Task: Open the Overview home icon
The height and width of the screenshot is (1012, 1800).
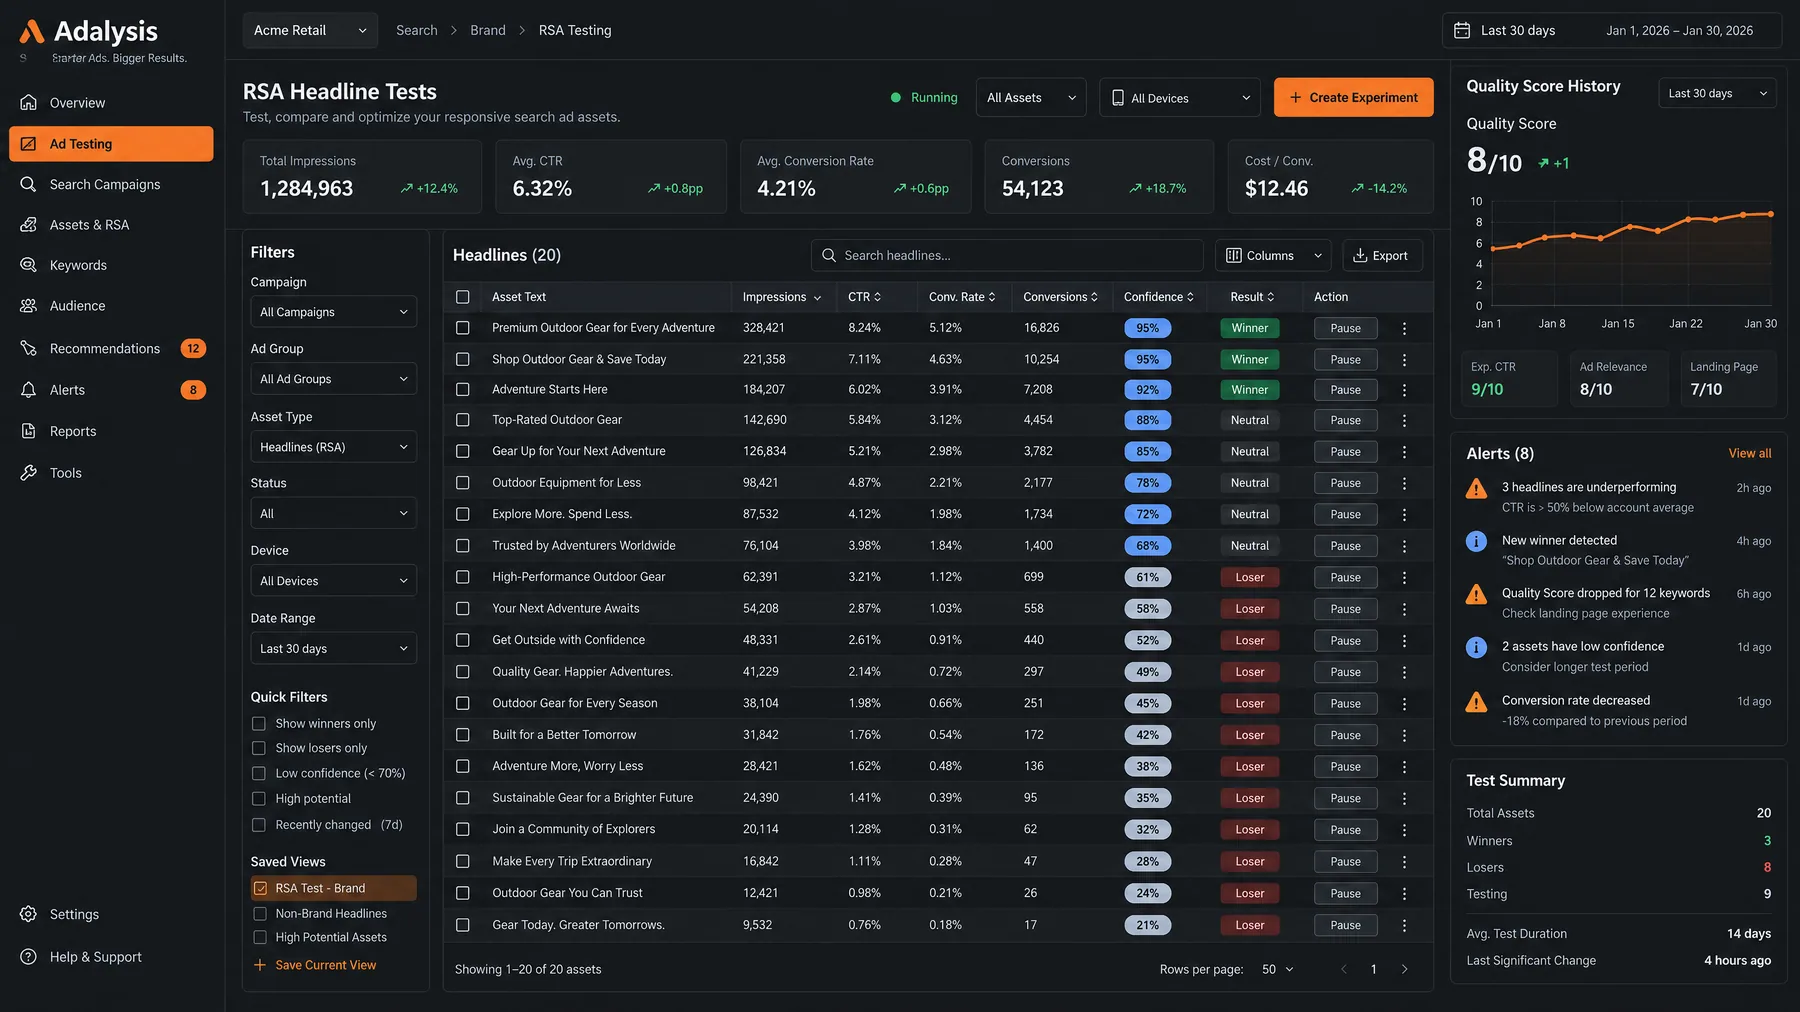Action: (29, 102)
